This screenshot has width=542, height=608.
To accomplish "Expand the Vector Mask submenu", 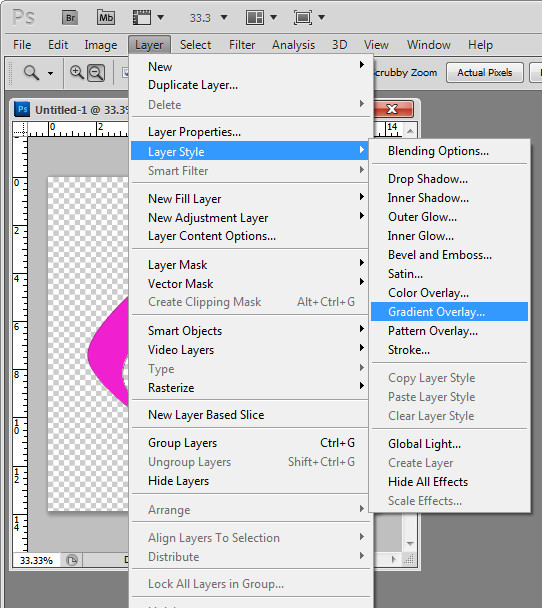I will pos(250,283).
